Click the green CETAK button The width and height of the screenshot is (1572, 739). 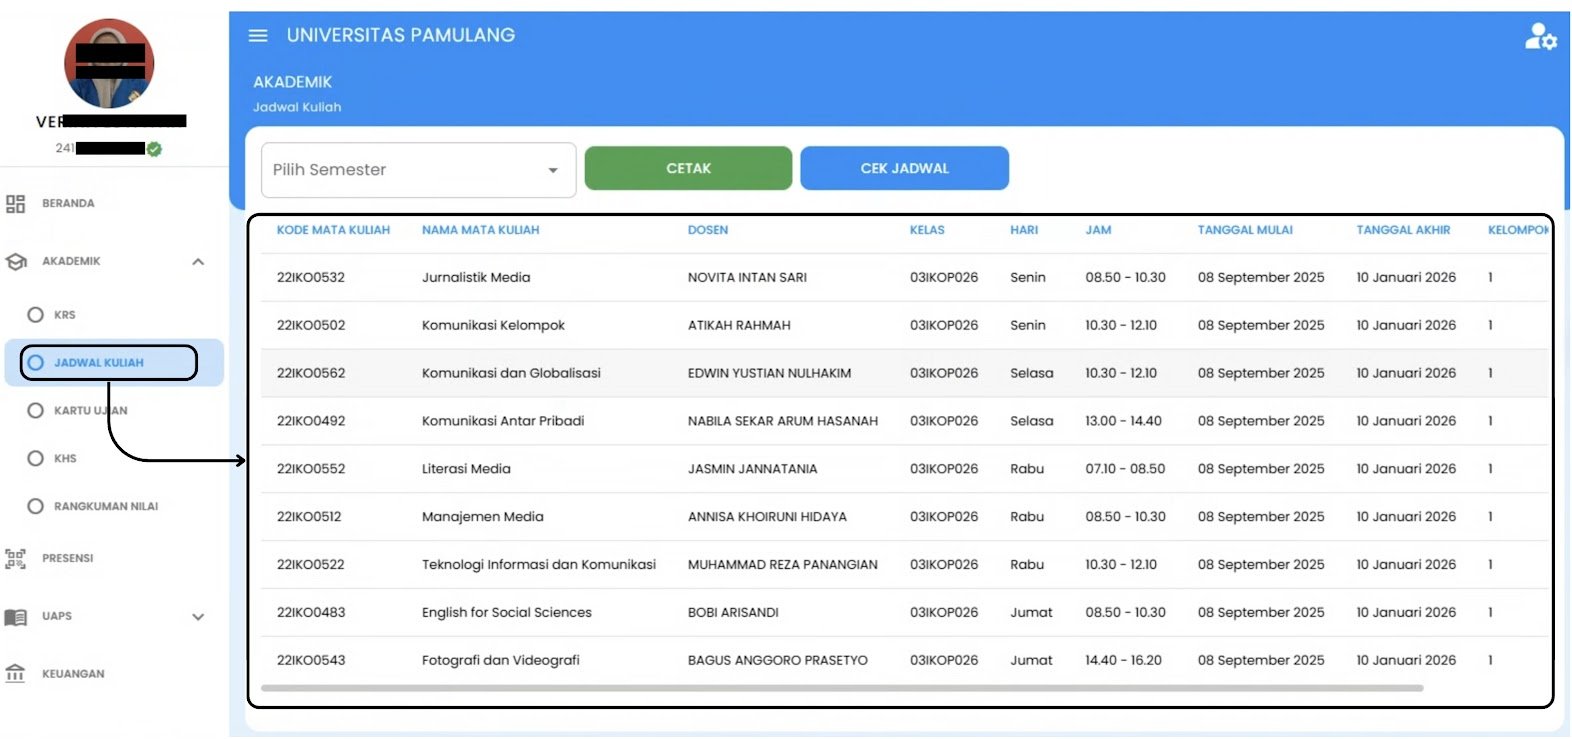688,168
